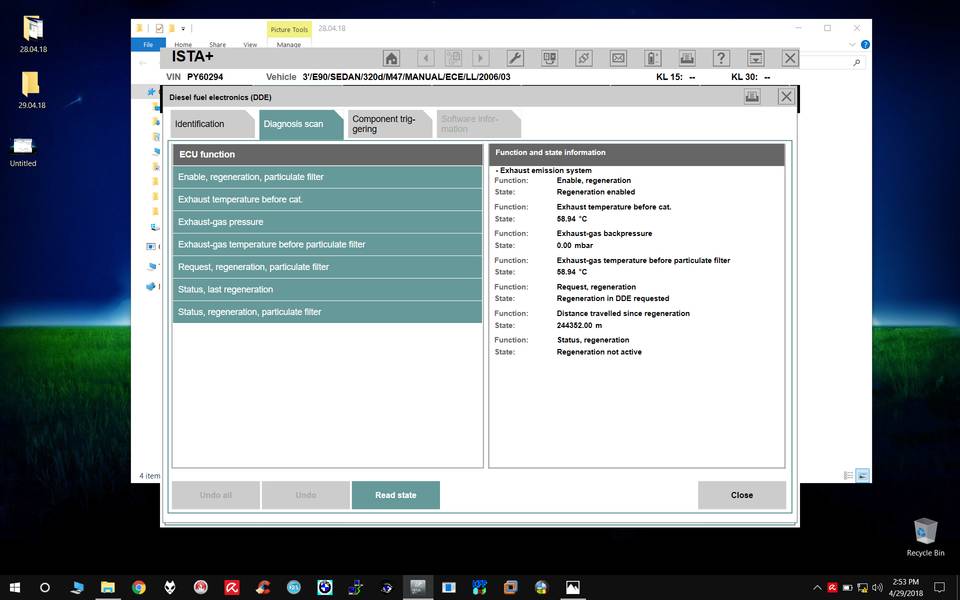
Task: Select the 29.04.18 desktop folder
Action: point(32,90)
